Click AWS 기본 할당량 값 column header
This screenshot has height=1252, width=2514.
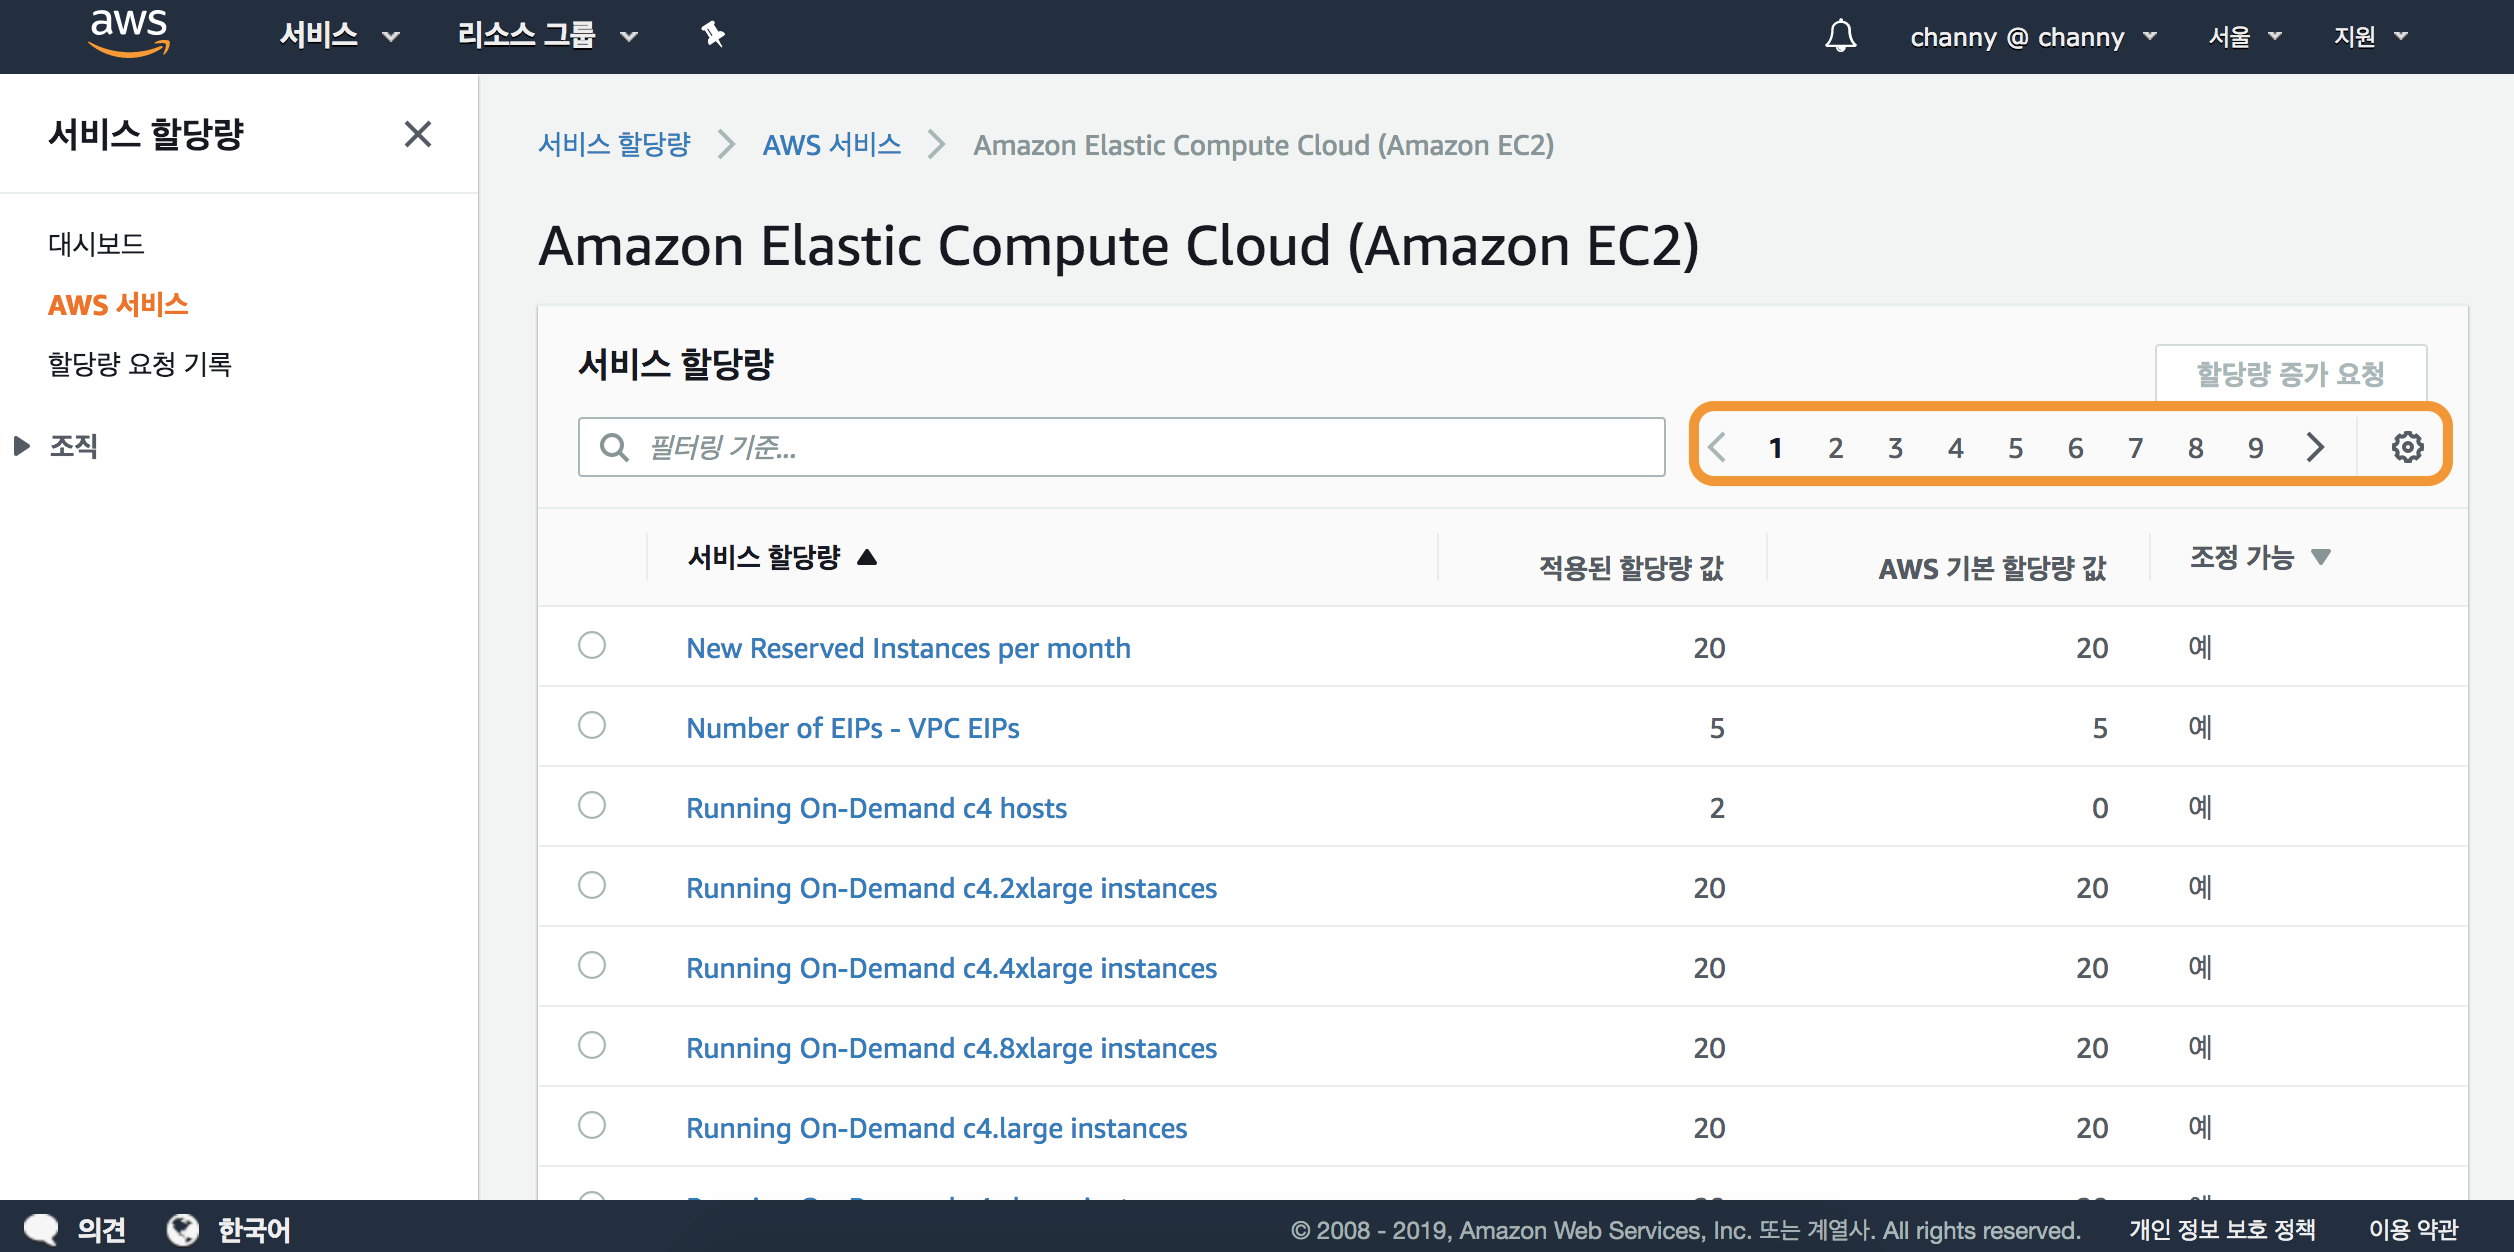1992,568
